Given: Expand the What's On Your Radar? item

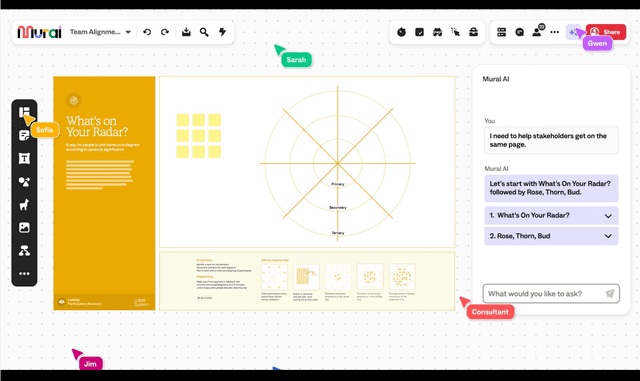Looking at the screenshot, I should tap(551, 216).
